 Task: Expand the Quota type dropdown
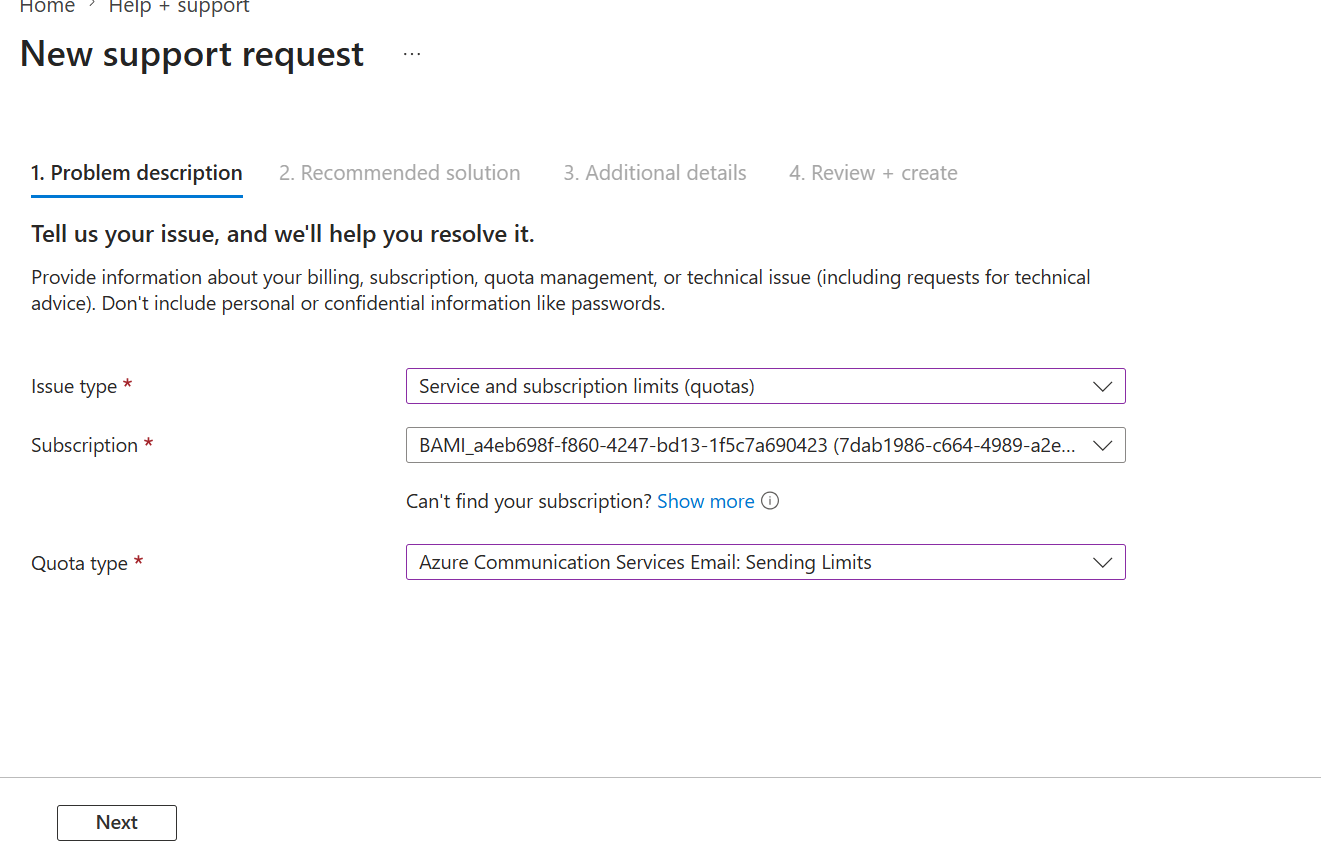(x=766, y=562)
